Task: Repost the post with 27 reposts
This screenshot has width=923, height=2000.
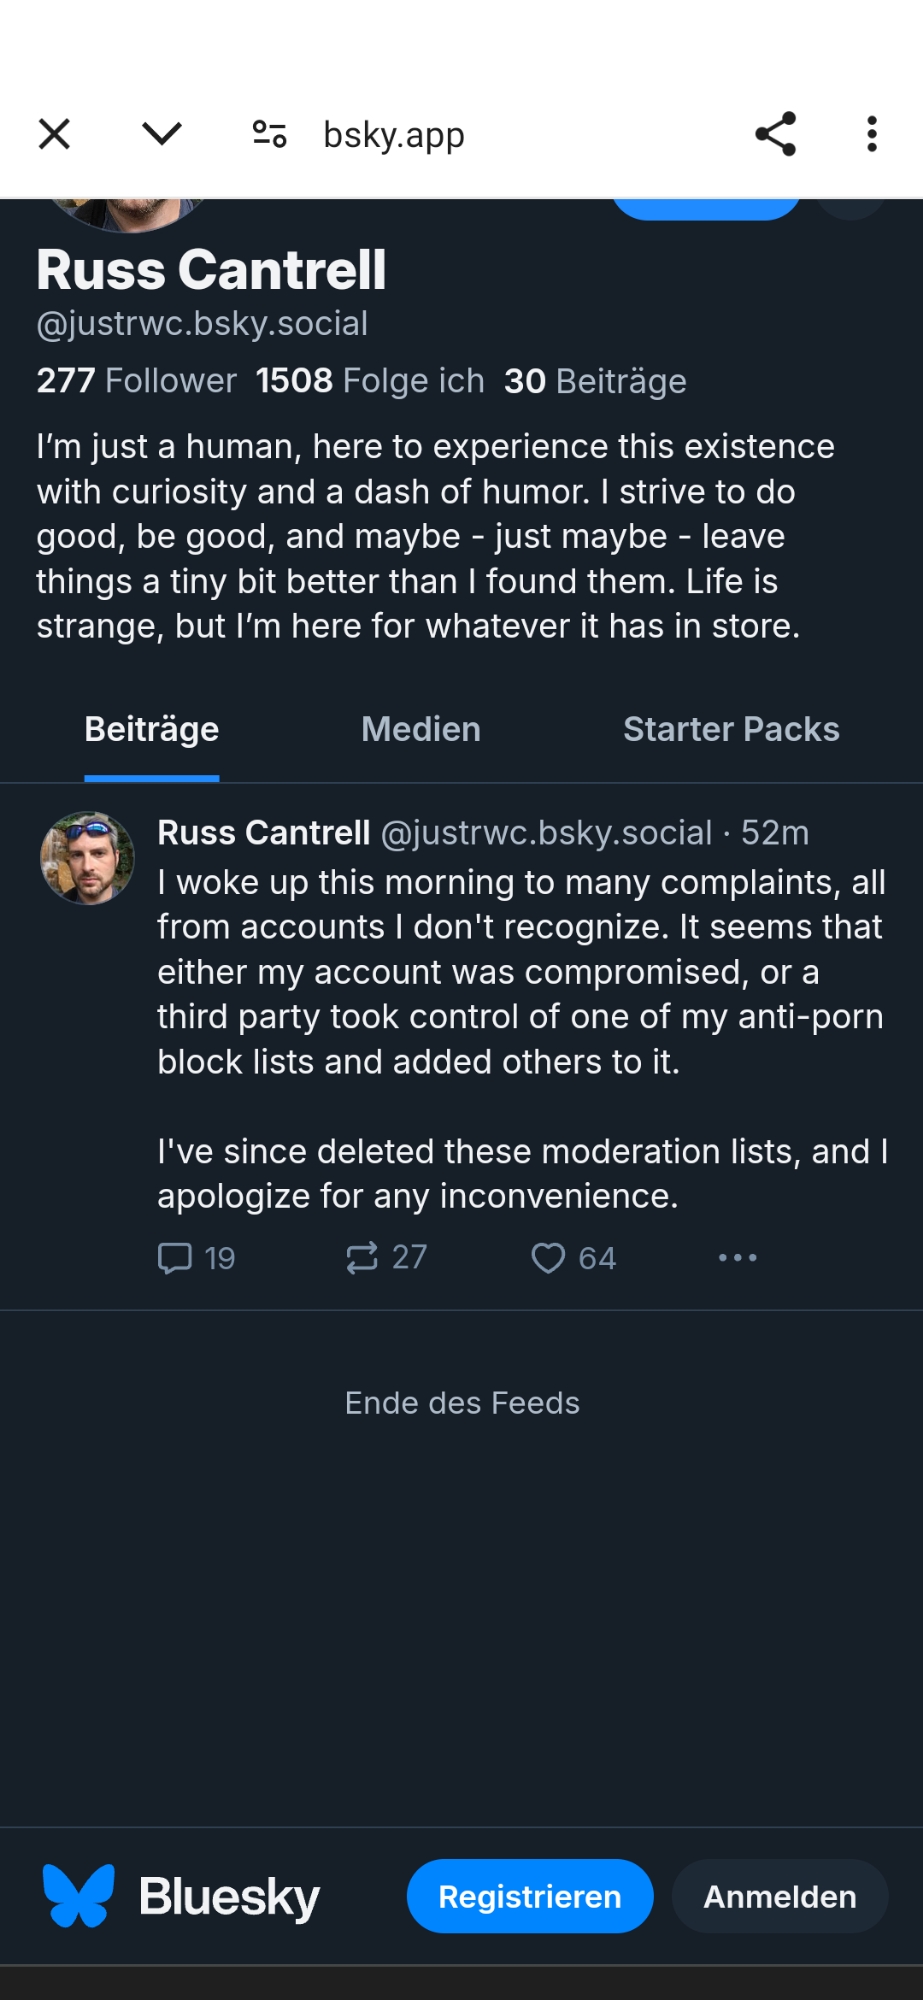Action: [362, 1257]
